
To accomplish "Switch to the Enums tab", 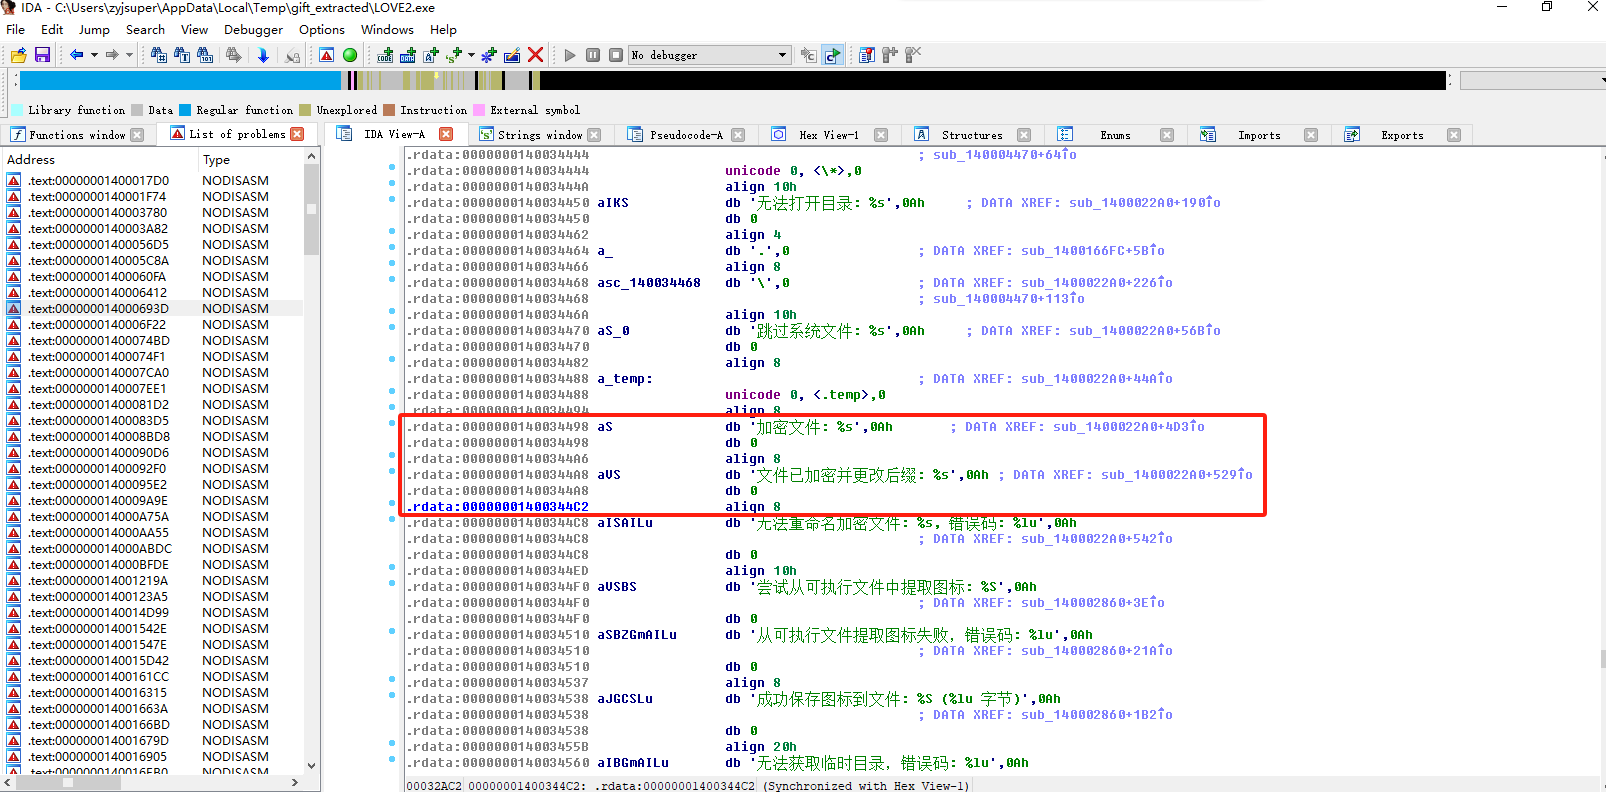I will coord(1115,135).
